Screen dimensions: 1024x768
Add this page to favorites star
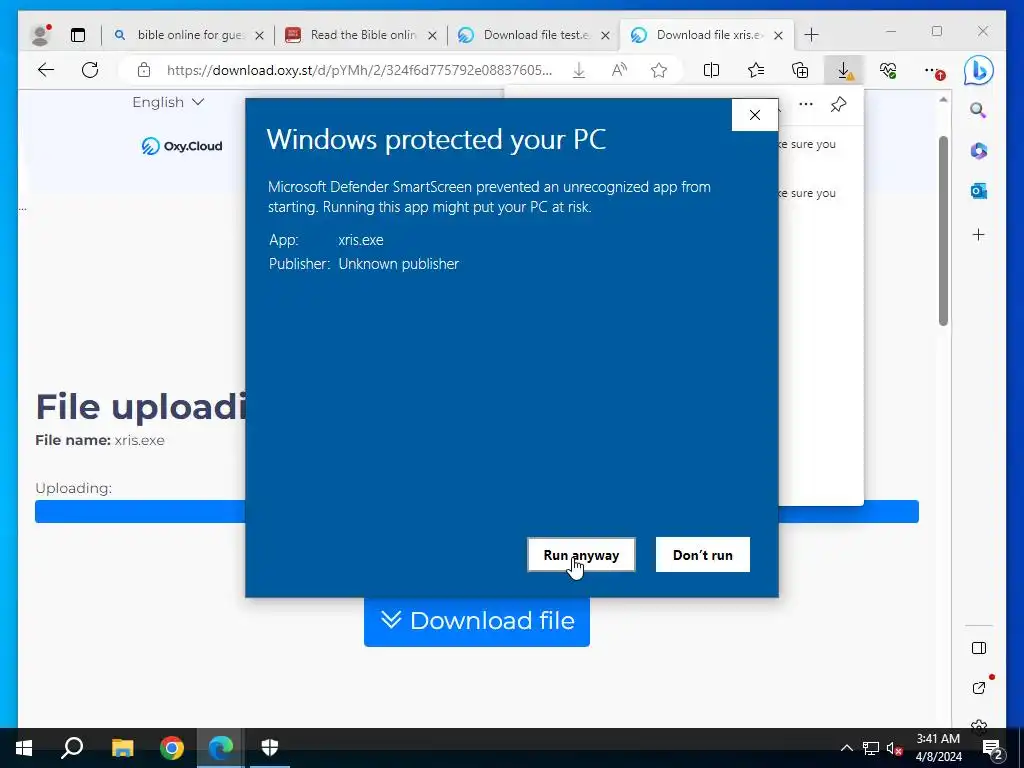[x=659, y=70]
